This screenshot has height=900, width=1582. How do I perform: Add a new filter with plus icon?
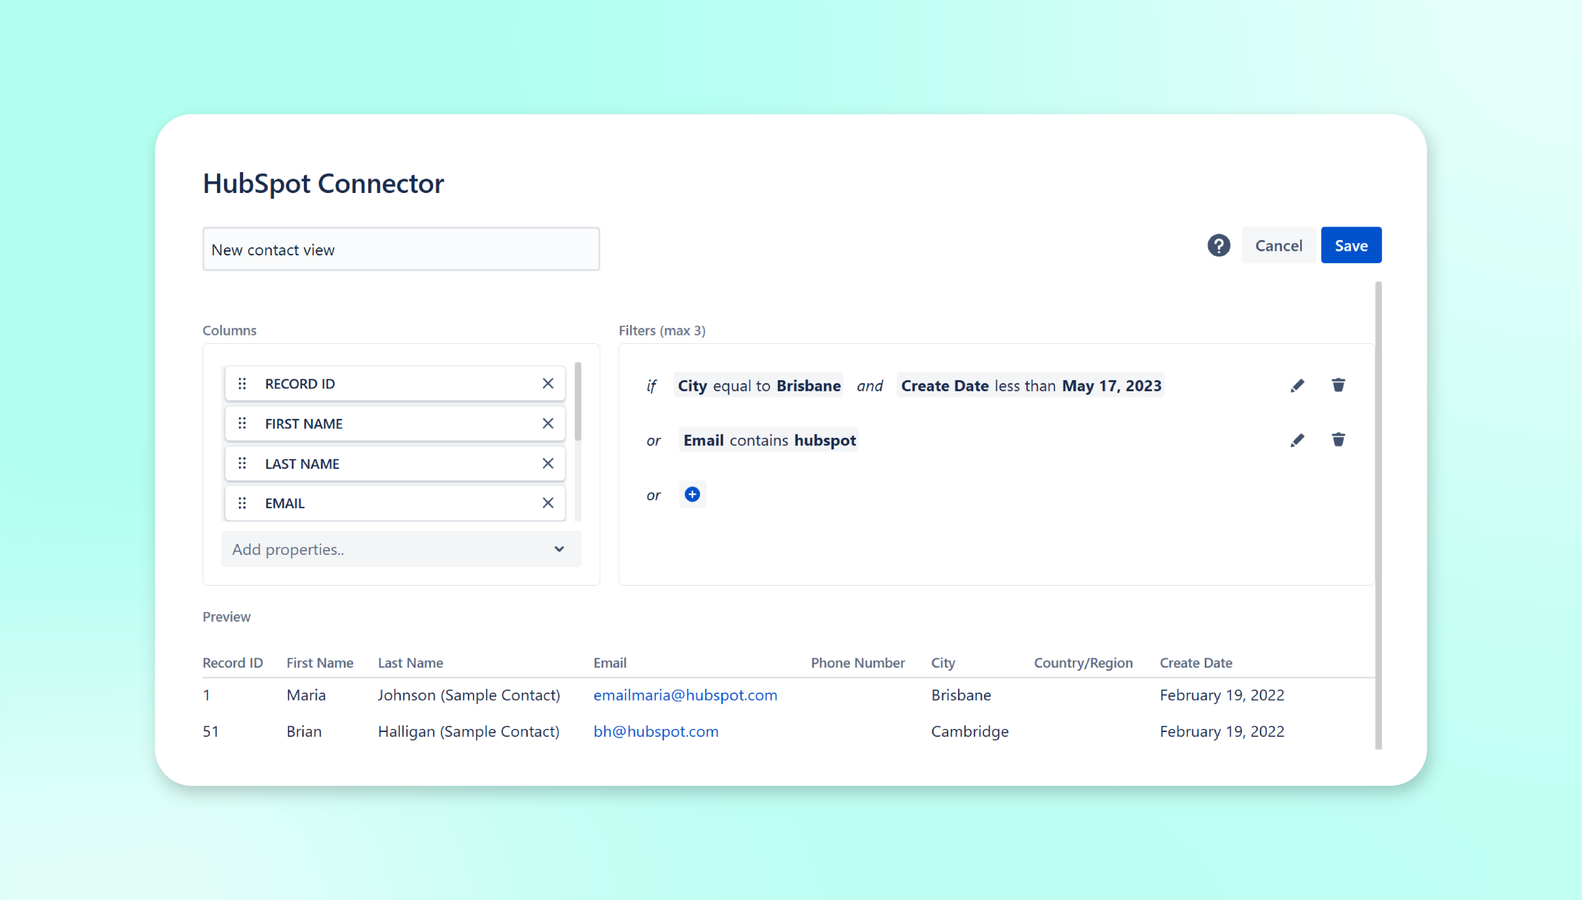pos(692,494)
